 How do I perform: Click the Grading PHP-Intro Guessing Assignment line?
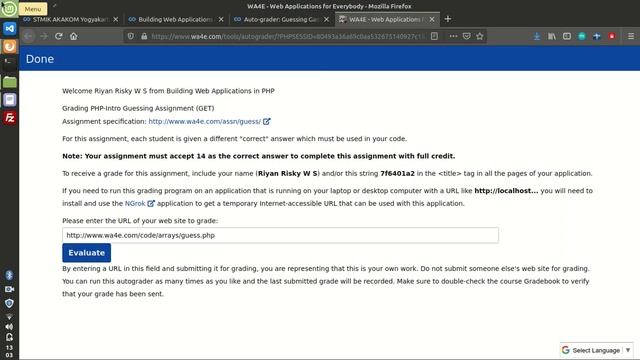tap(138, 108)
